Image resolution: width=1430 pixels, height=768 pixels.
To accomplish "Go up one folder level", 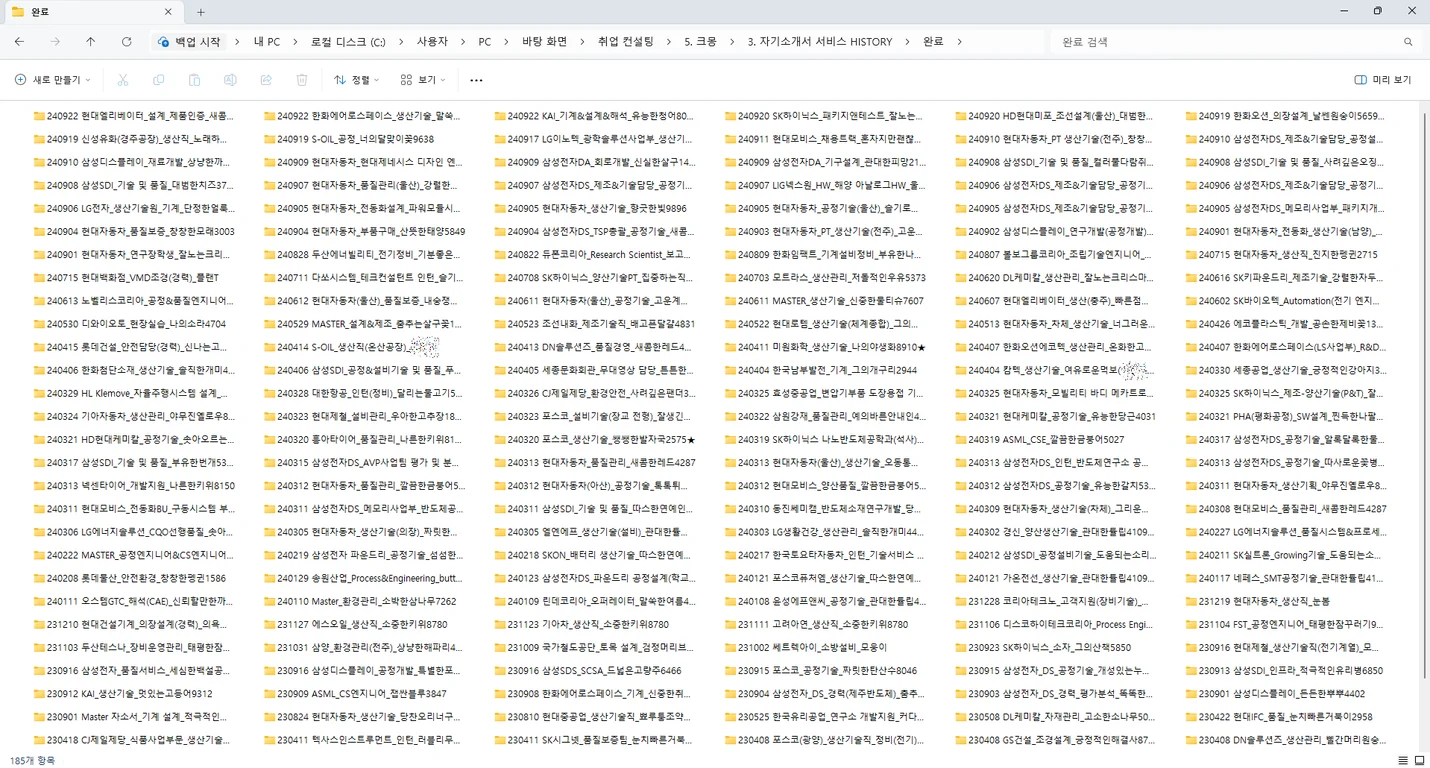I will (90, 42).
